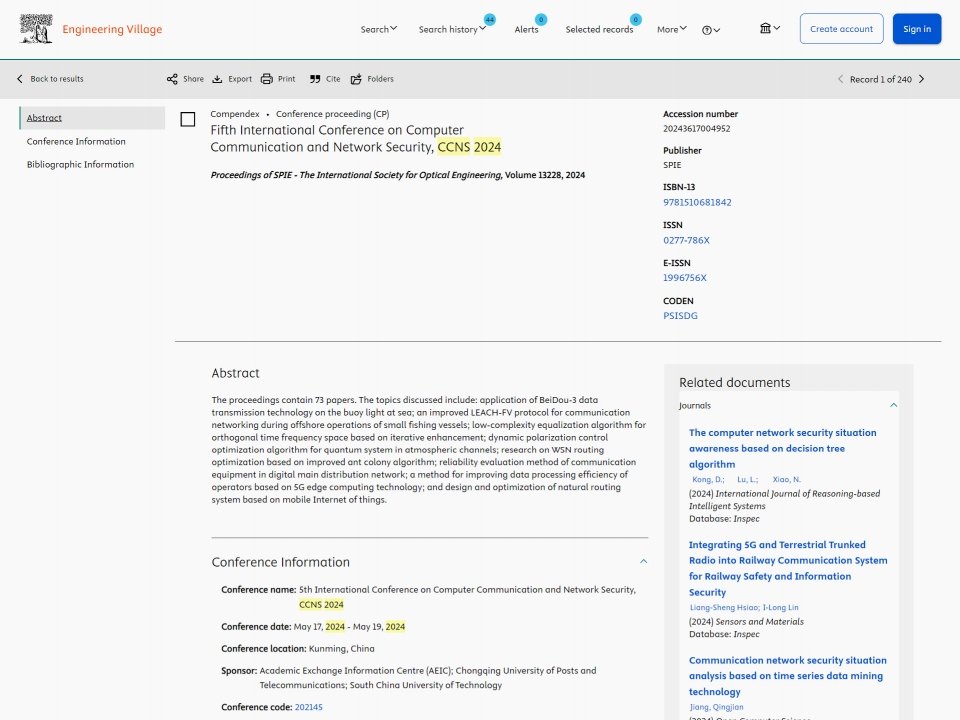The width and height of the screenshot is (960, 720).
Task: Jump to Bibliographic Information in sidebar
Action: [80, 165]
